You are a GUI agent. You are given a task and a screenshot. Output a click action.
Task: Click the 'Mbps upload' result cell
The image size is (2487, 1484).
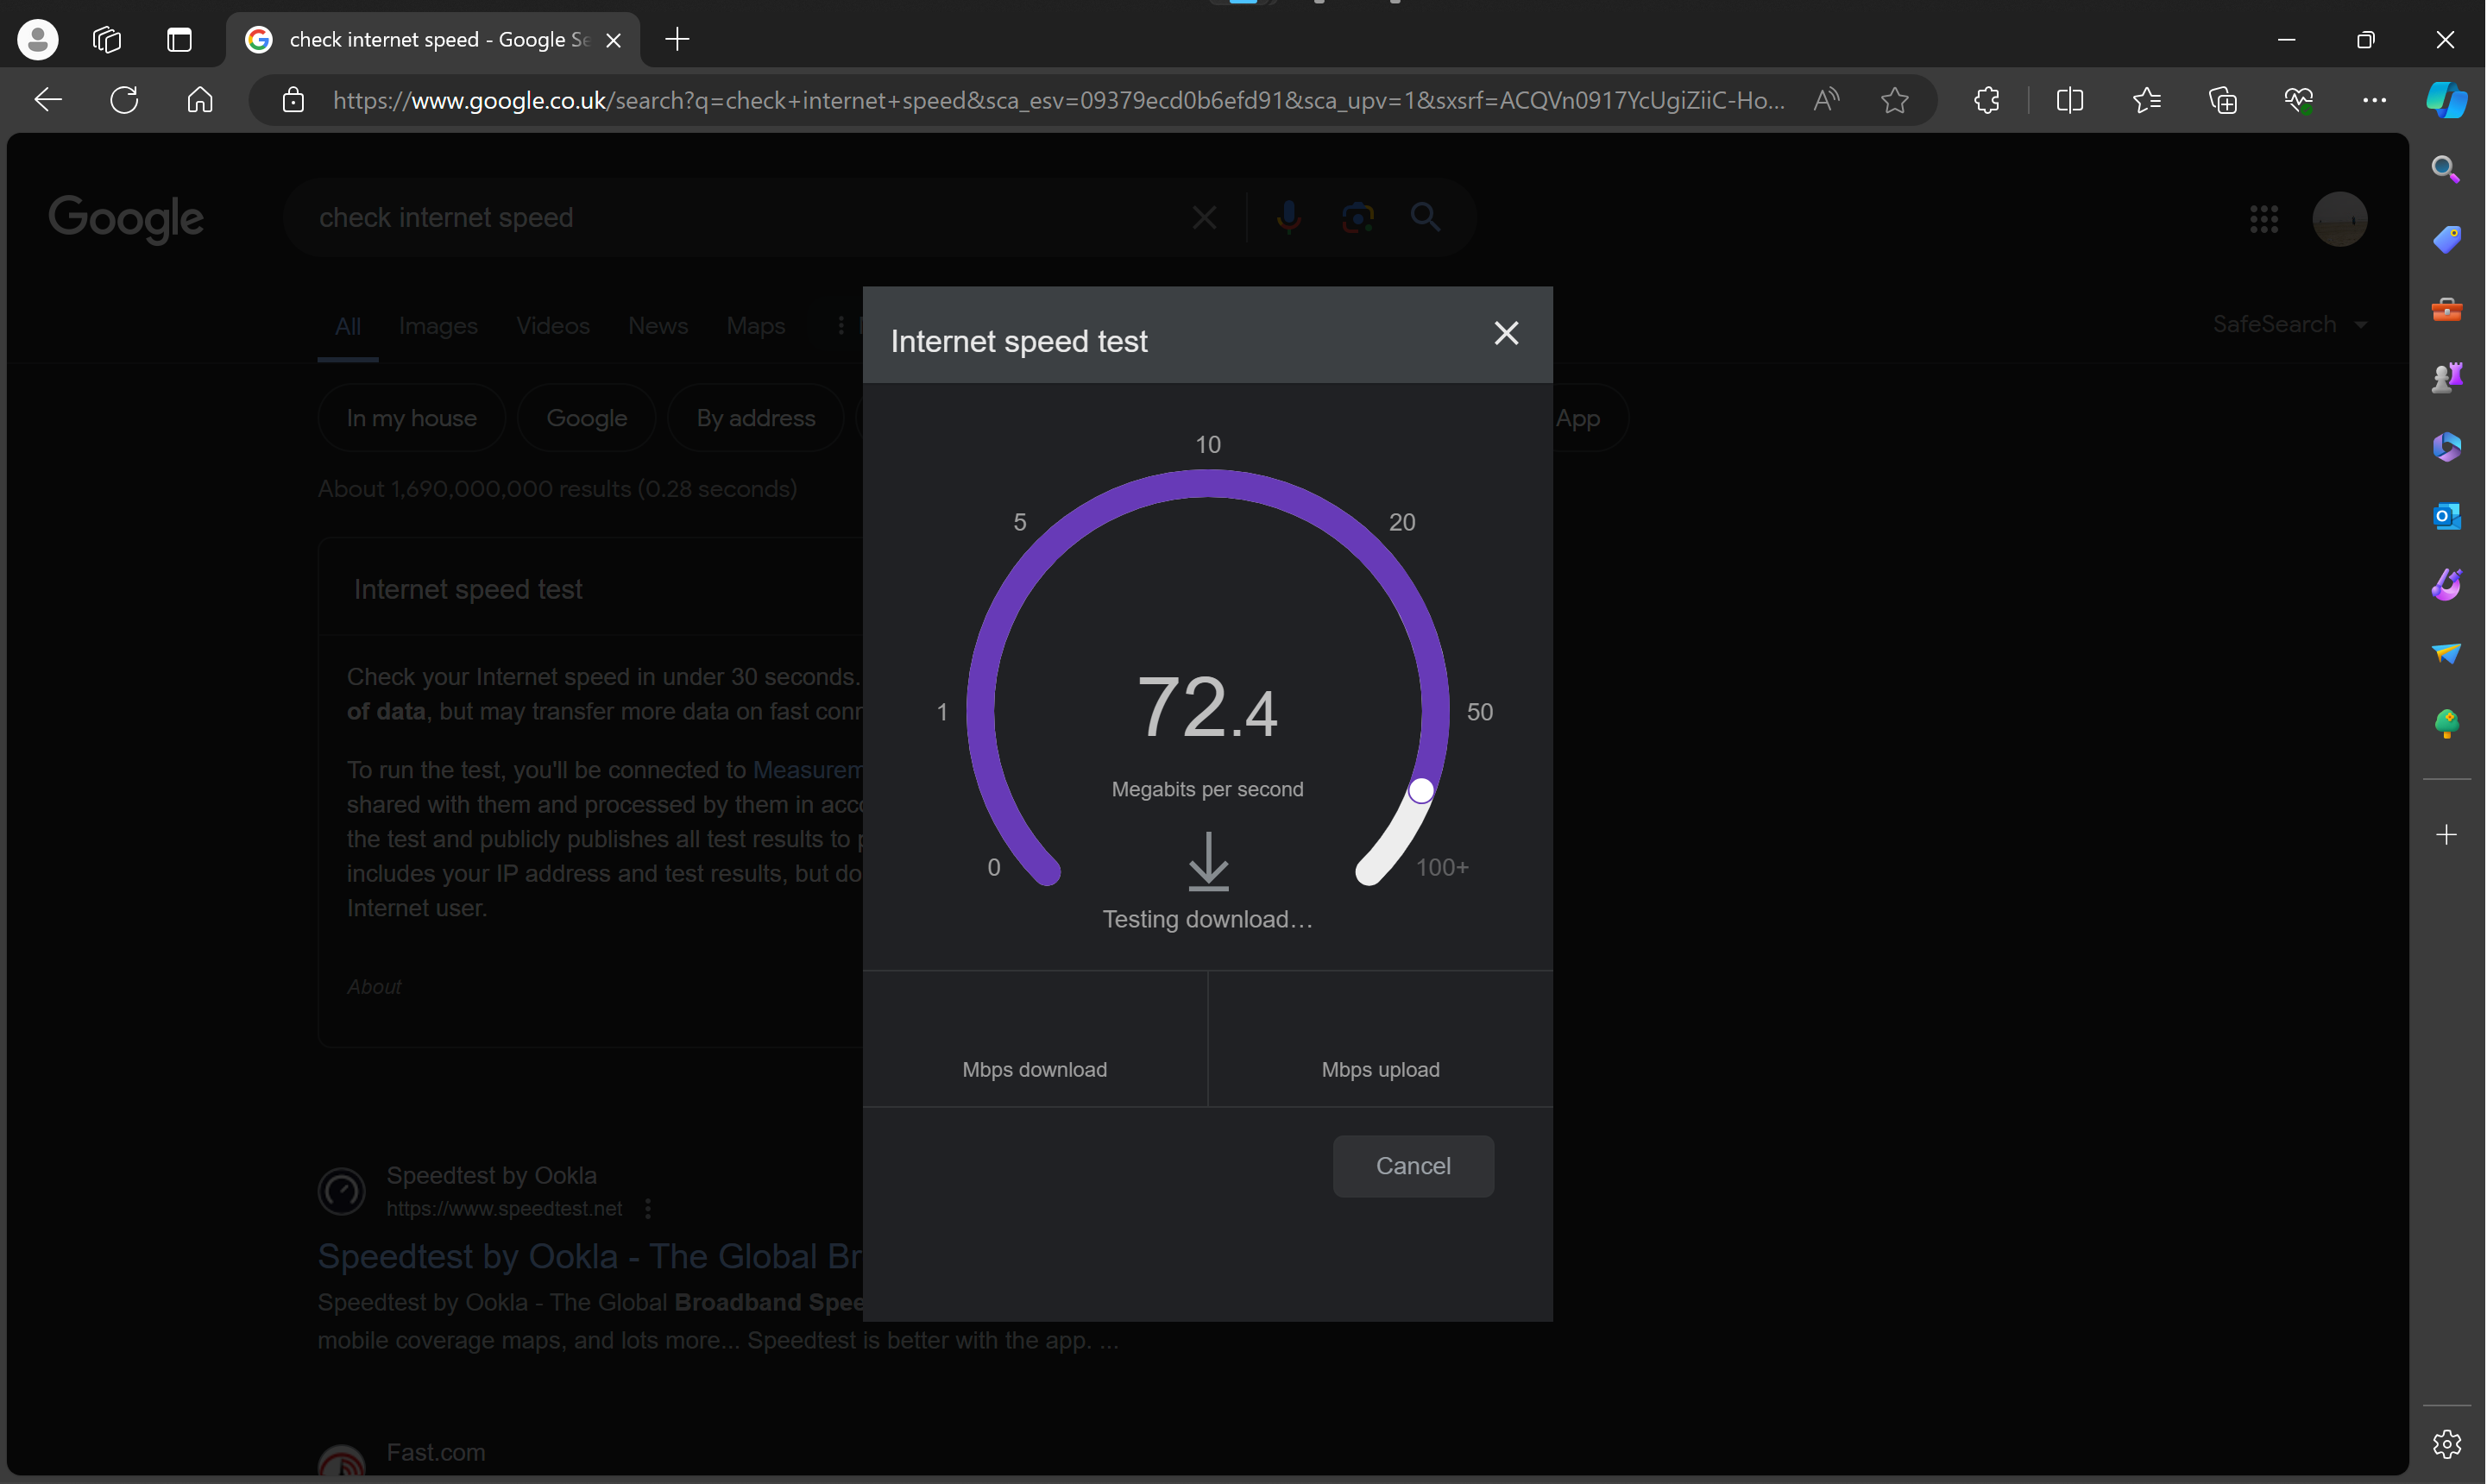[x=1380, y=1038]
